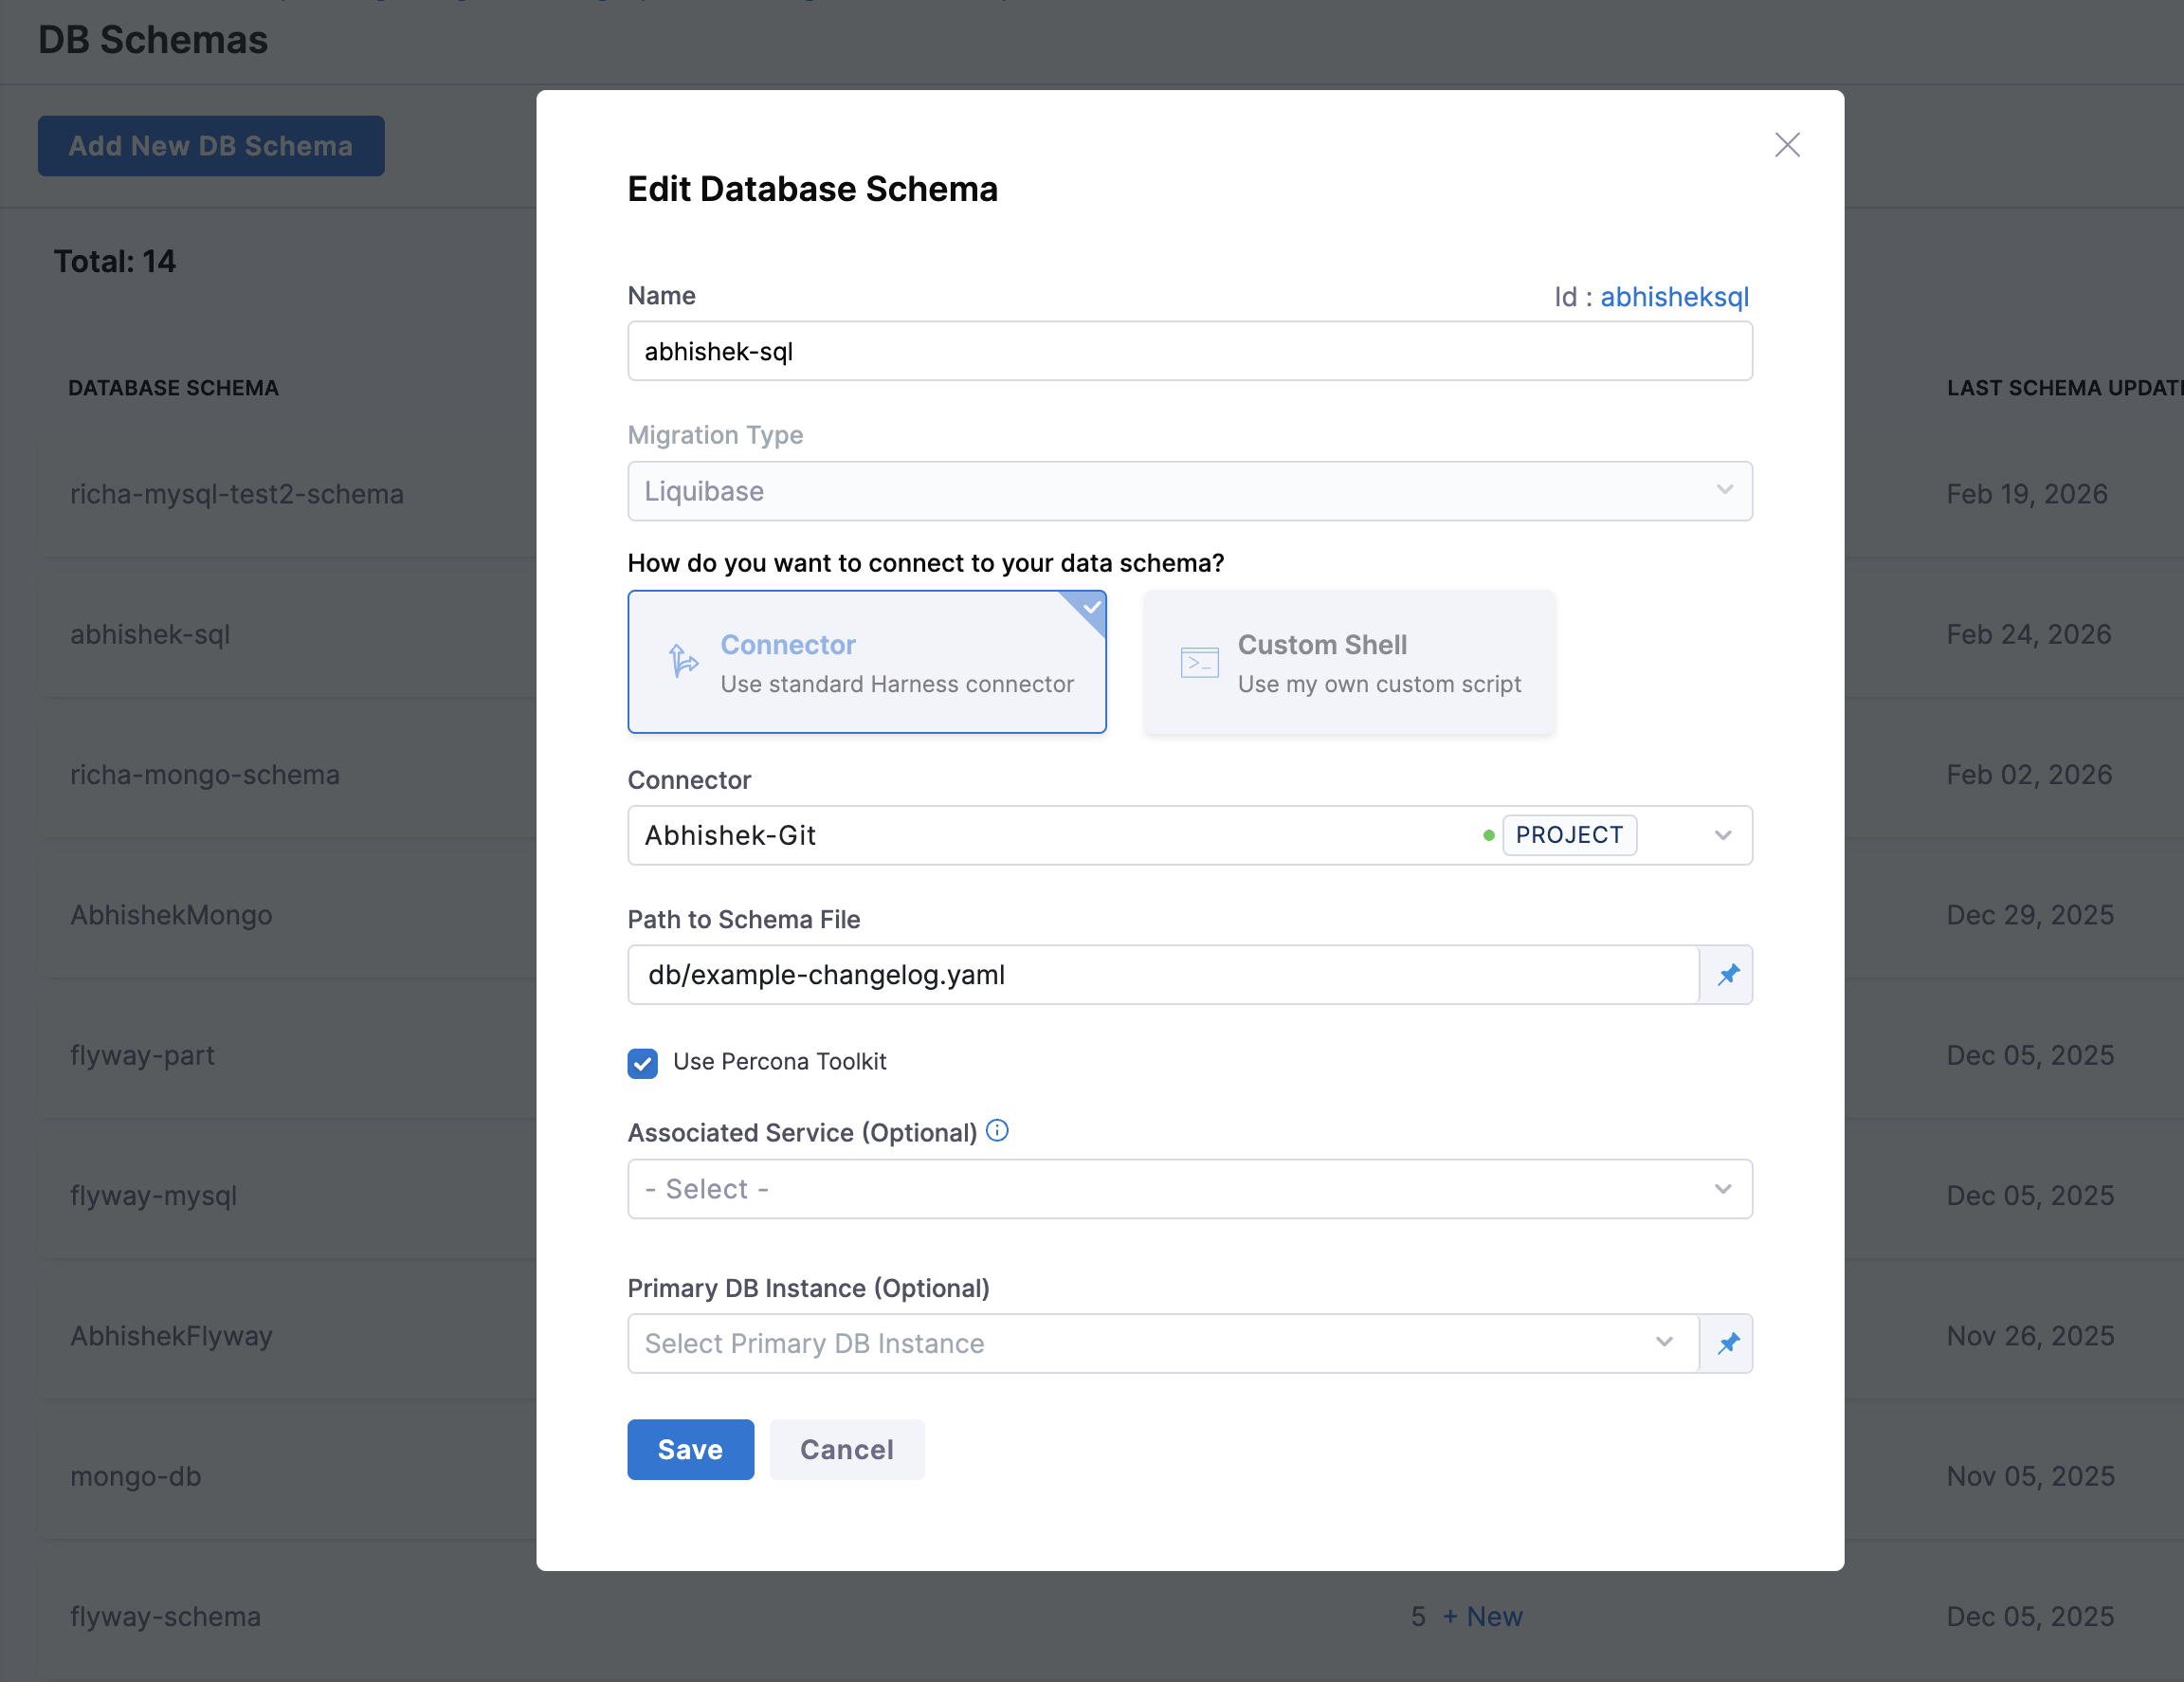Open the abhisheksql Id link
Viewport: 2184px width, 1682px height.
(x=1674, y=296)
